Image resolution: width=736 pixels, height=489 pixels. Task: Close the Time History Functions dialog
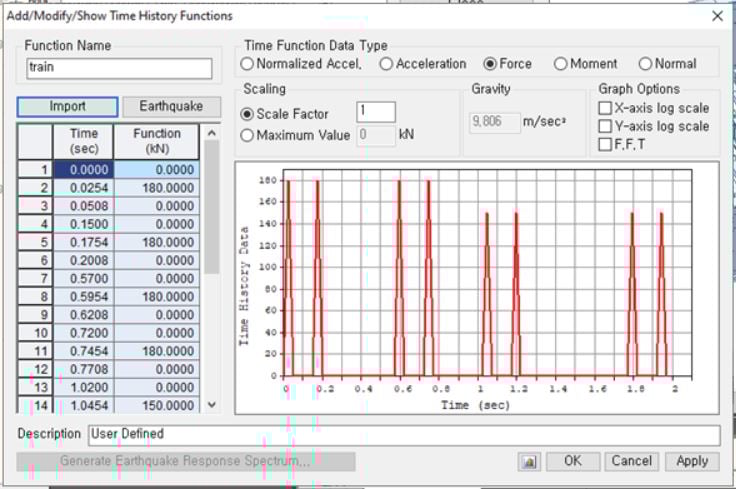click(717, 16)
